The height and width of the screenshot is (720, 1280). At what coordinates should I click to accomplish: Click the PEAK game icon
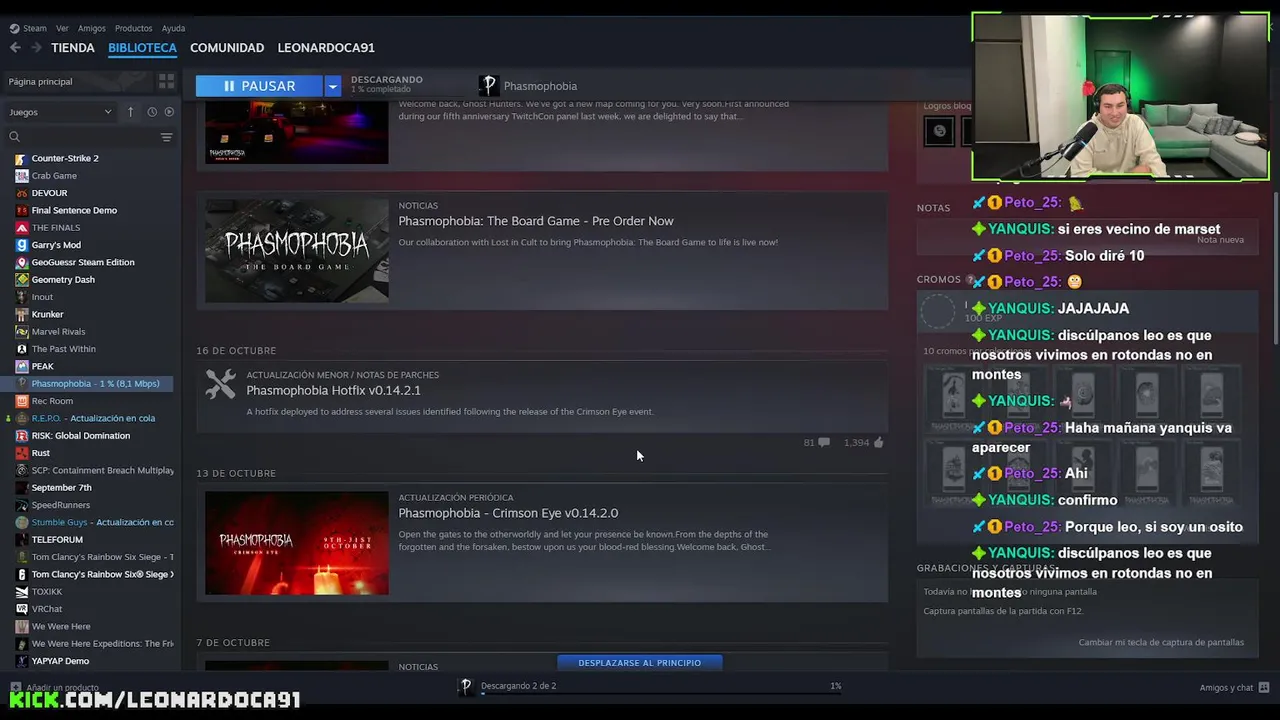coord(22,366)
